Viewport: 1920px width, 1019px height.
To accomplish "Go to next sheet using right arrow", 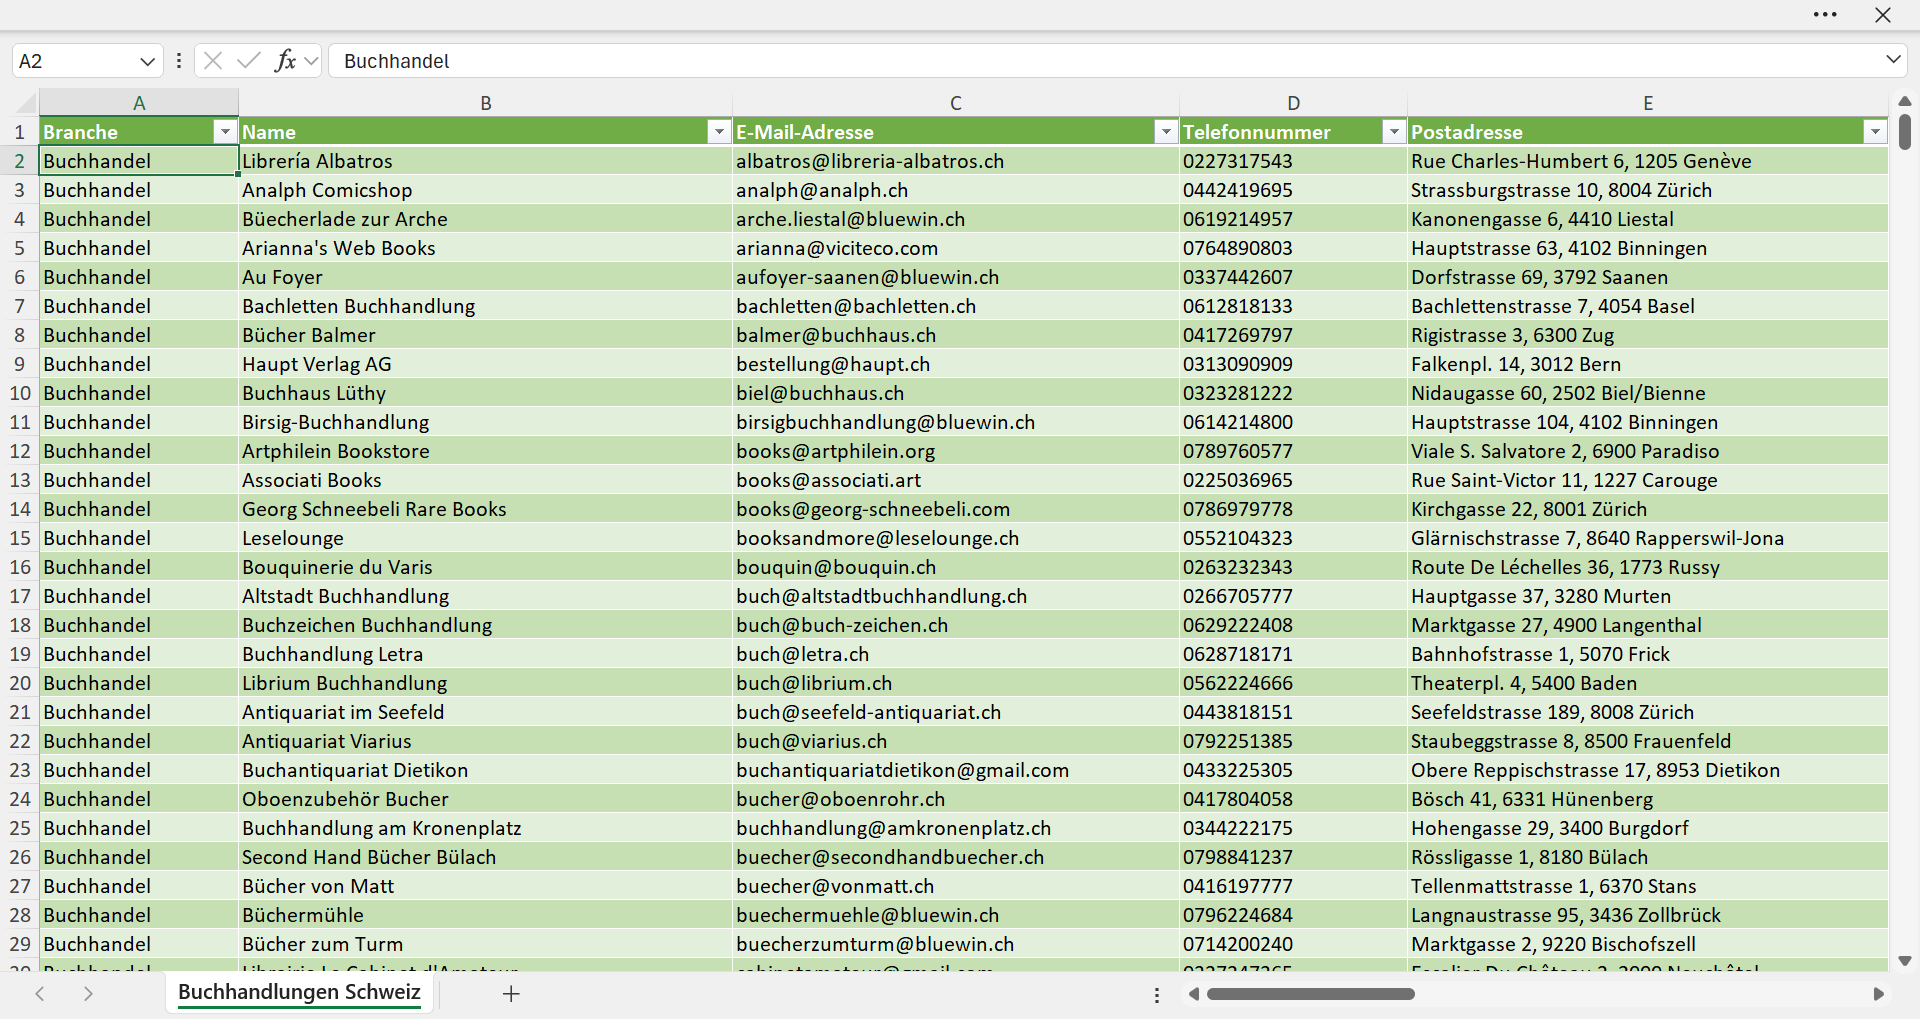I will click(88, 993).
